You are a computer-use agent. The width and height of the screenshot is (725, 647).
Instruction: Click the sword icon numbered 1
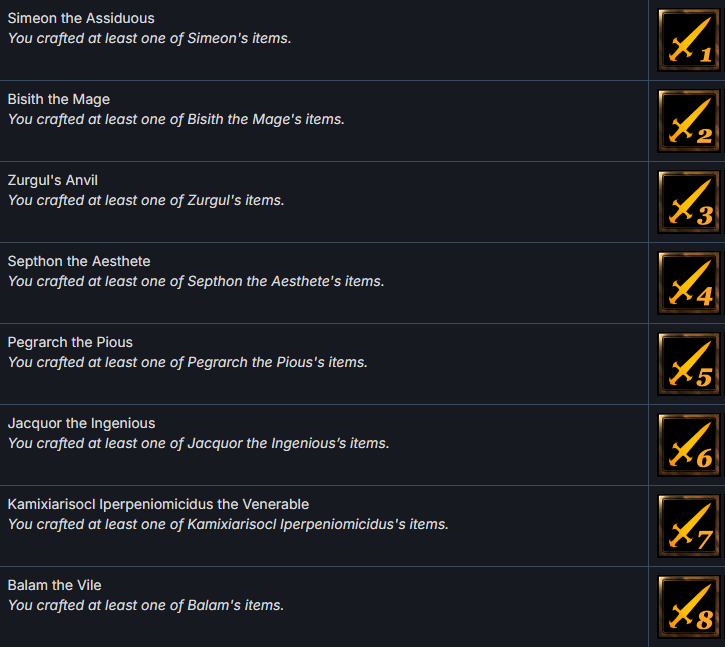(x=690, y=40)
